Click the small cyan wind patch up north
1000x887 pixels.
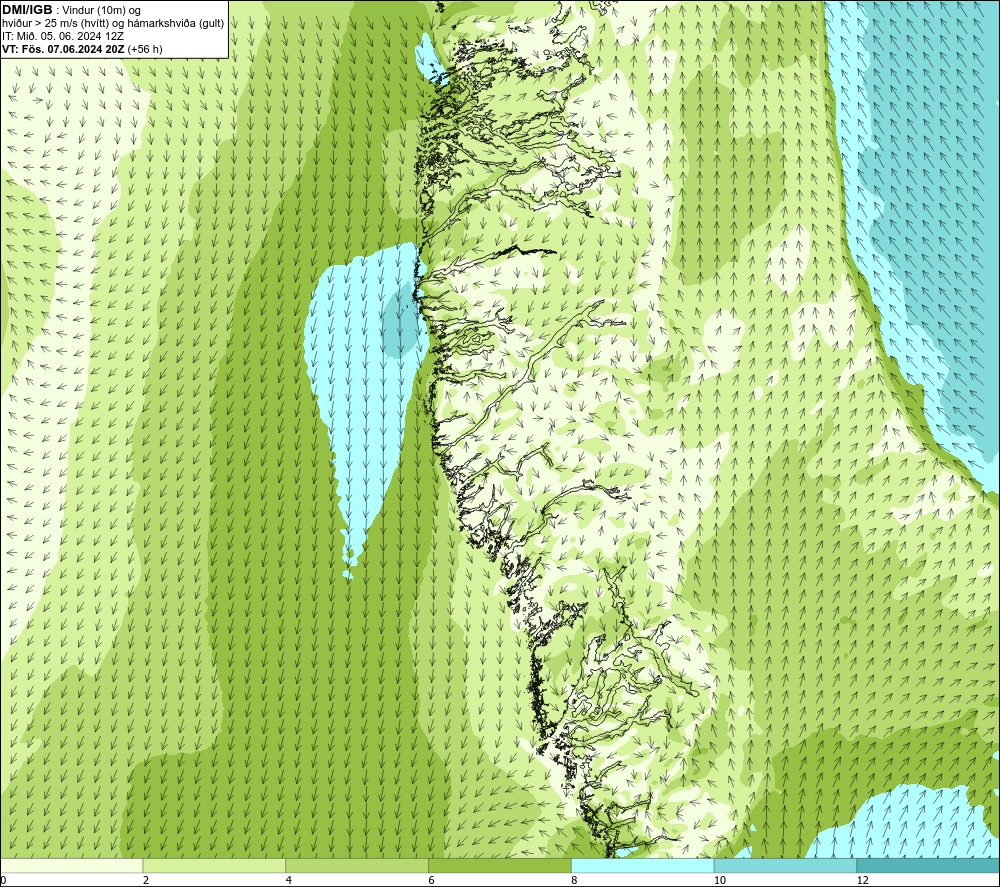429,59
